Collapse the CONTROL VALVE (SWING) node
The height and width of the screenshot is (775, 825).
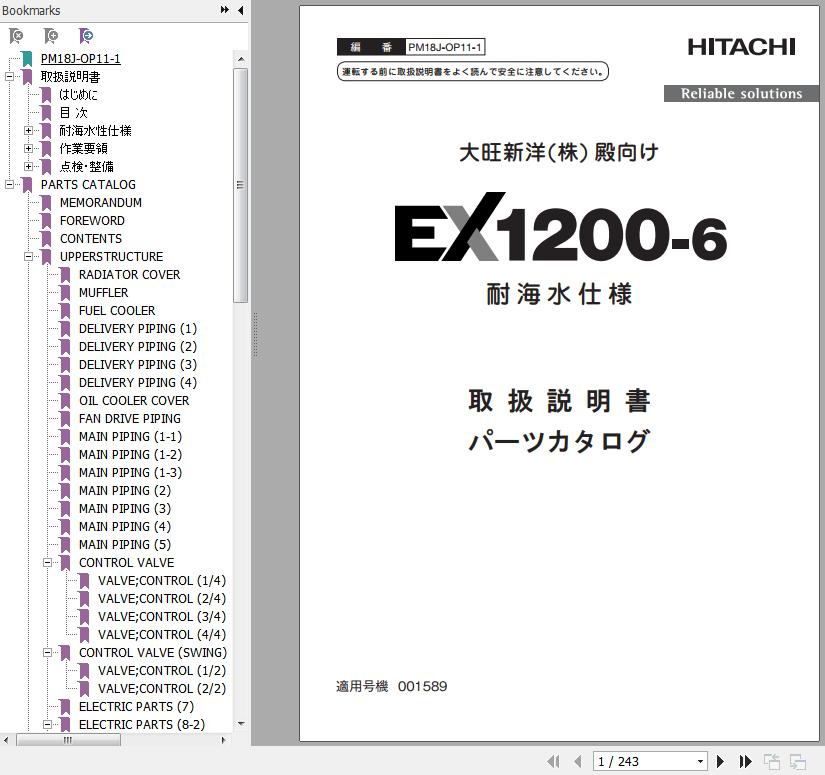coord(47,652)
